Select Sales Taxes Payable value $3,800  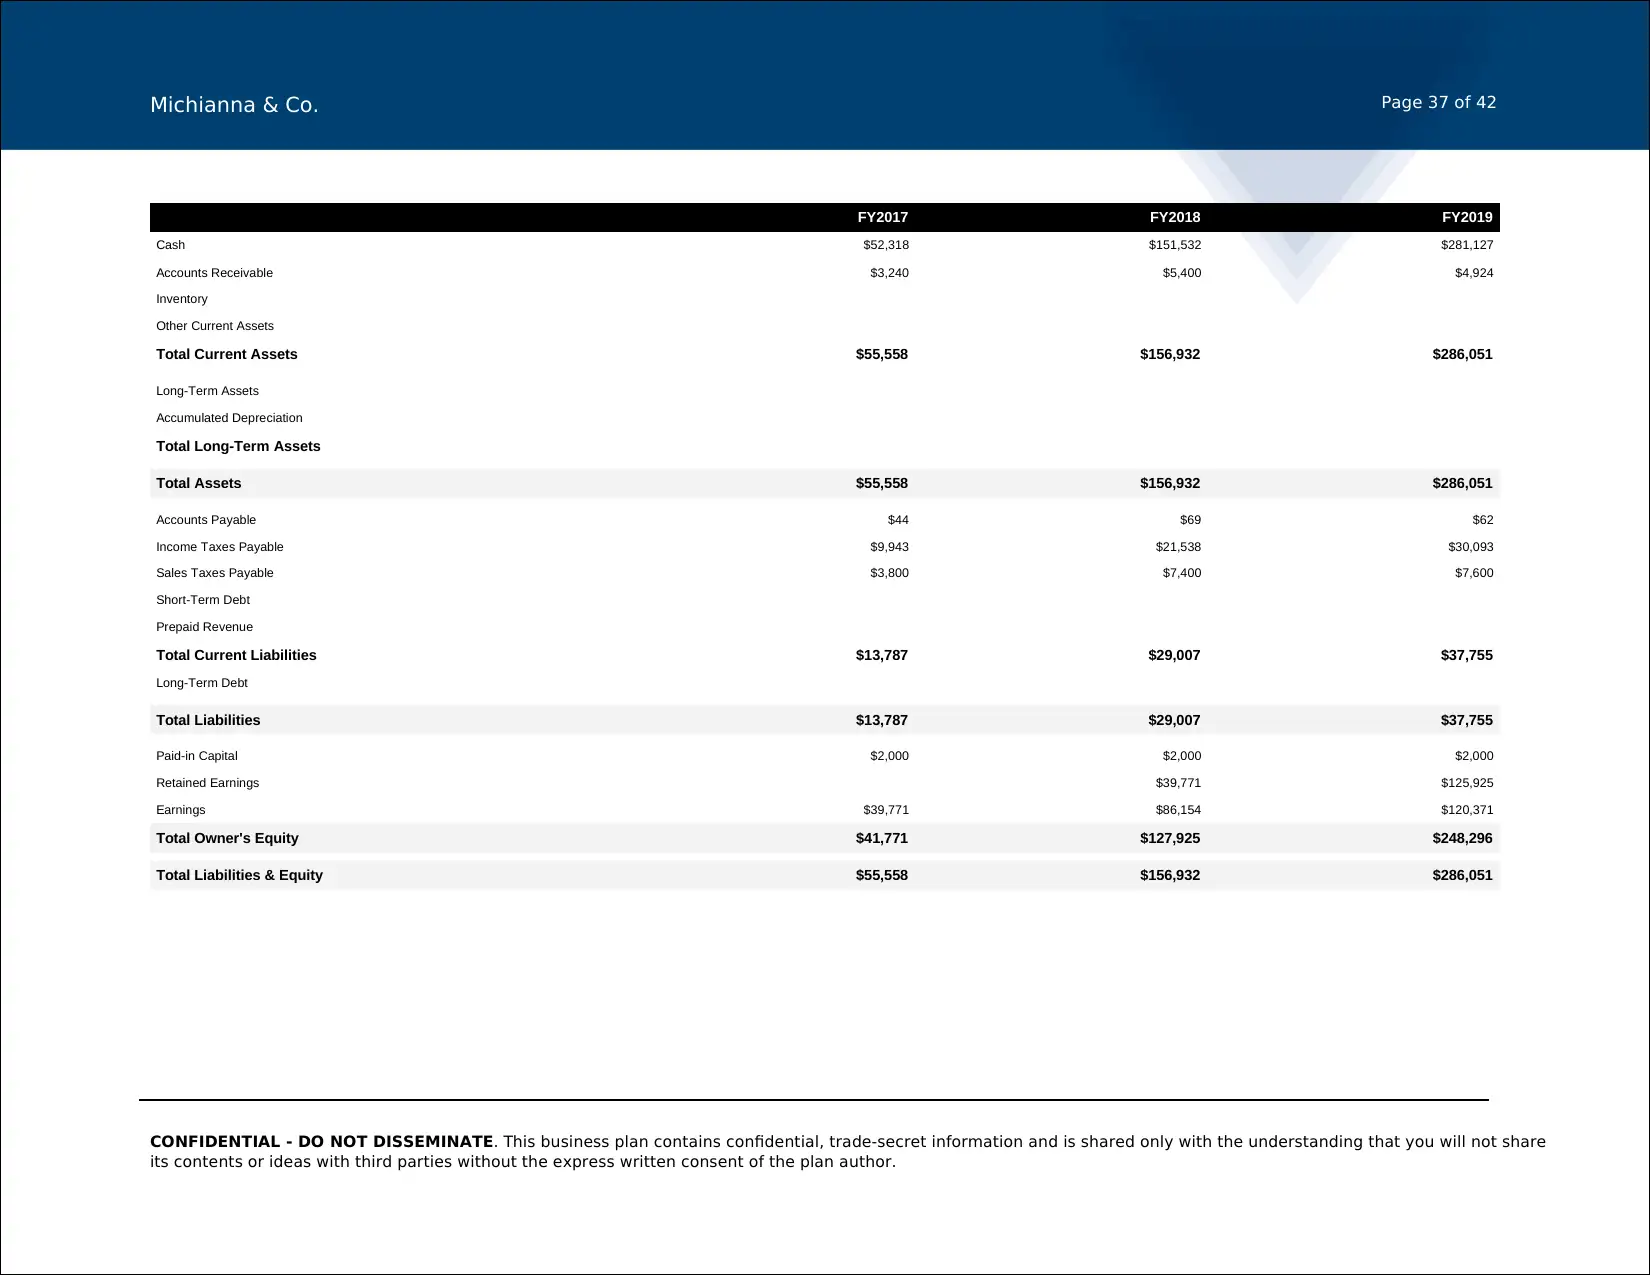point(889,573)
